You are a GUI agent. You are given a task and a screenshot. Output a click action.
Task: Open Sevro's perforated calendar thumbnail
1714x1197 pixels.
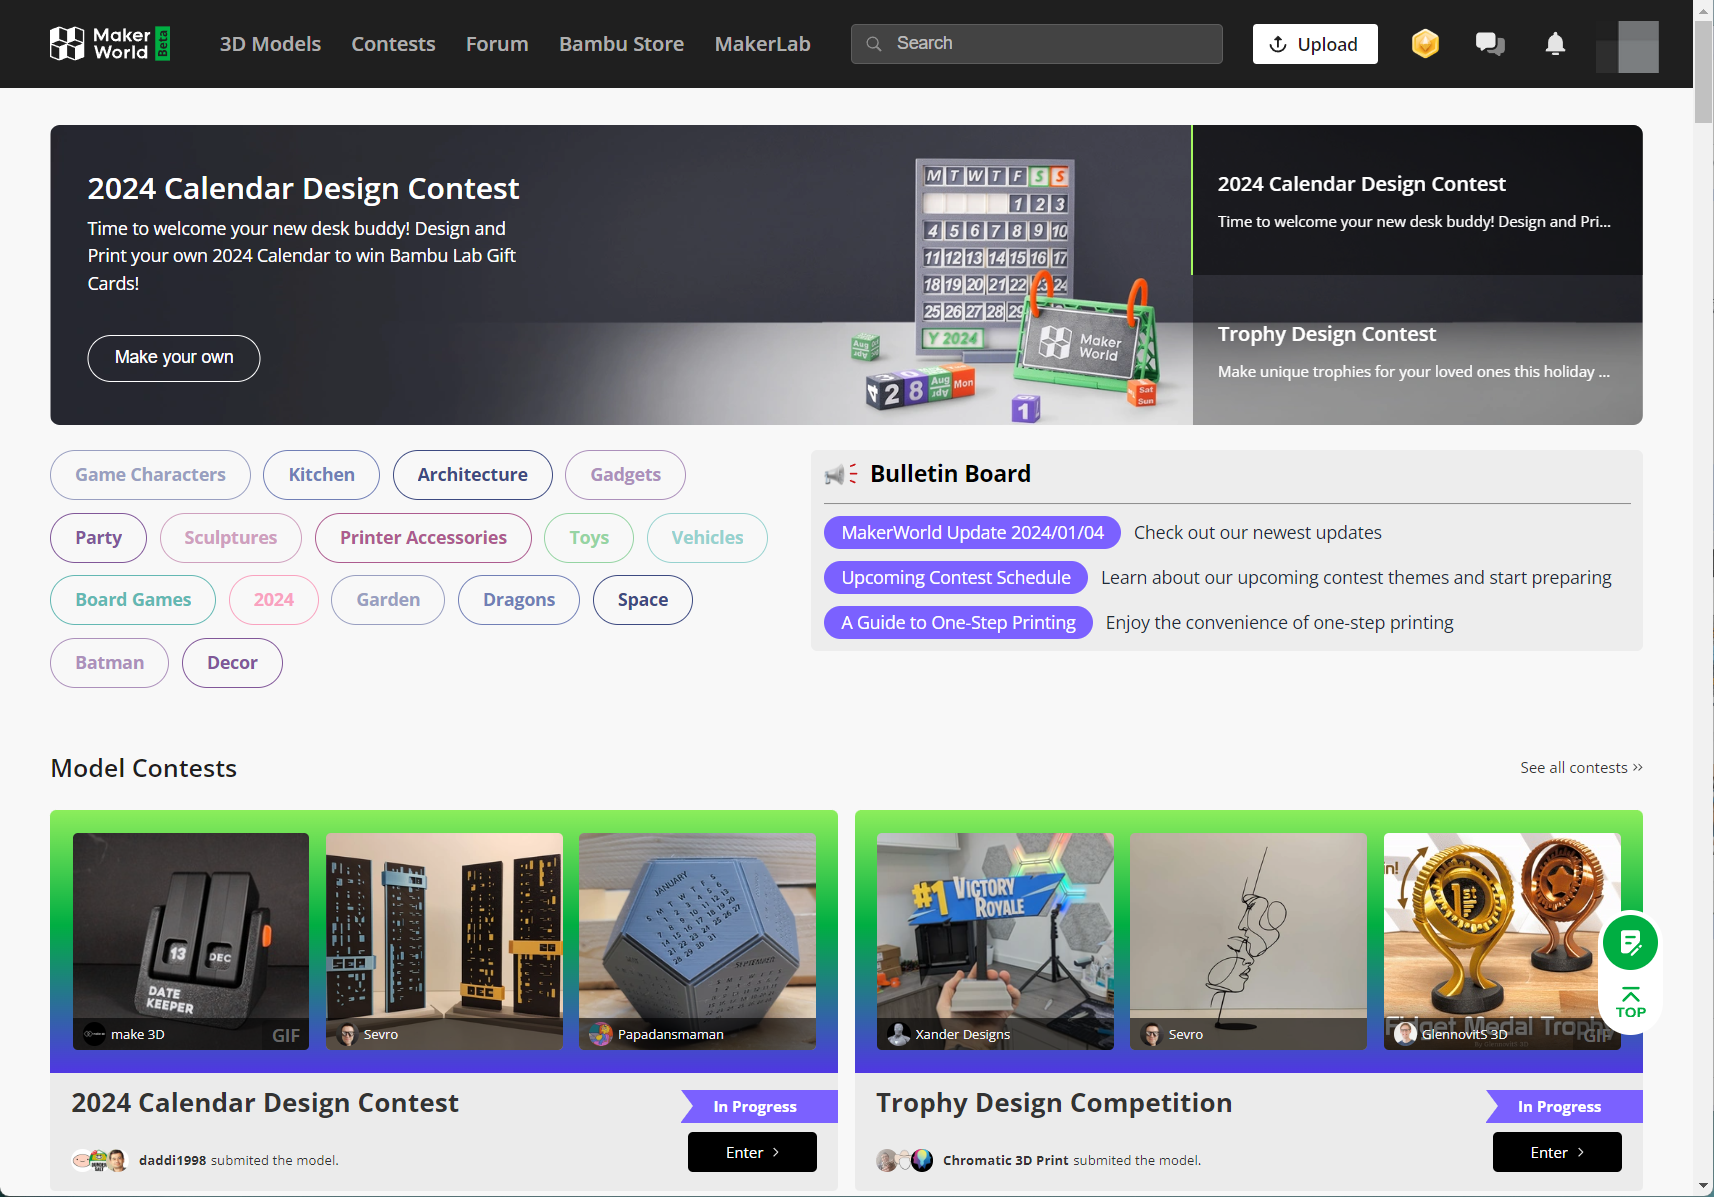tap(444, 941)
